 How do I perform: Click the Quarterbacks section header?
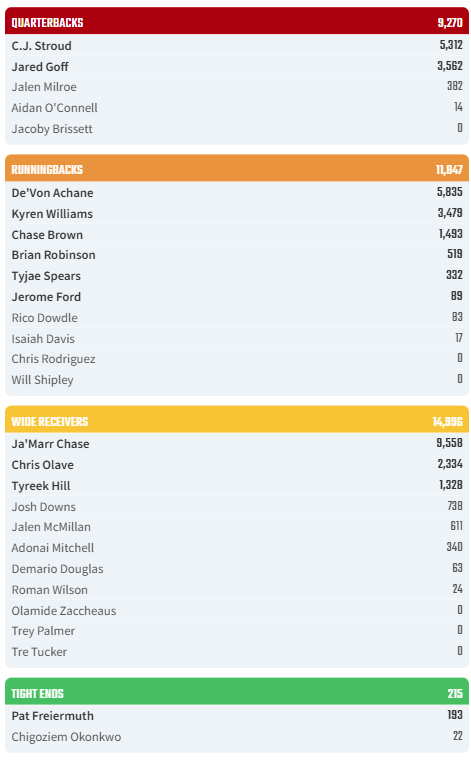pyautogui.click(x=237, y=21)
